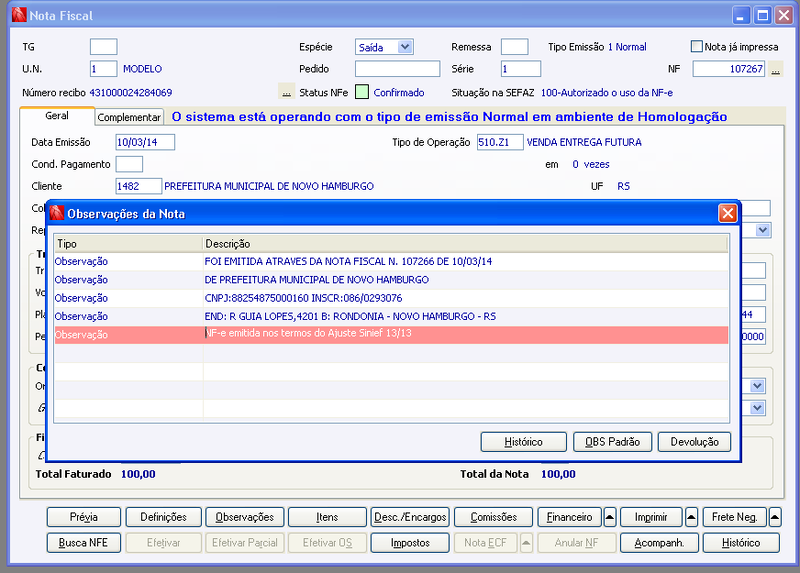Click the Tipo de Operação field 510.Z1

coord(500,142)
